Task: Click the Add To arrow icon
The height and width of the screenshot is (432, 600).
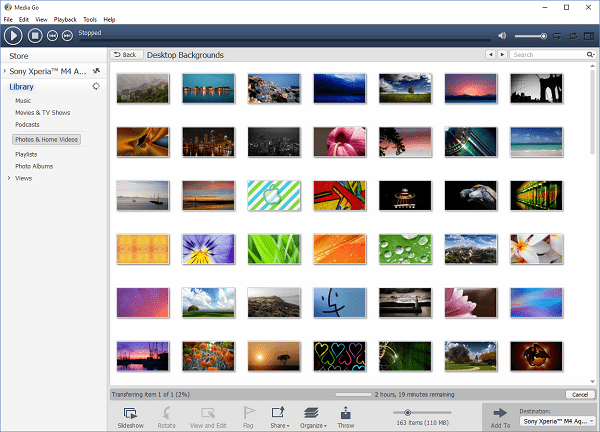Action: (500, 414)
